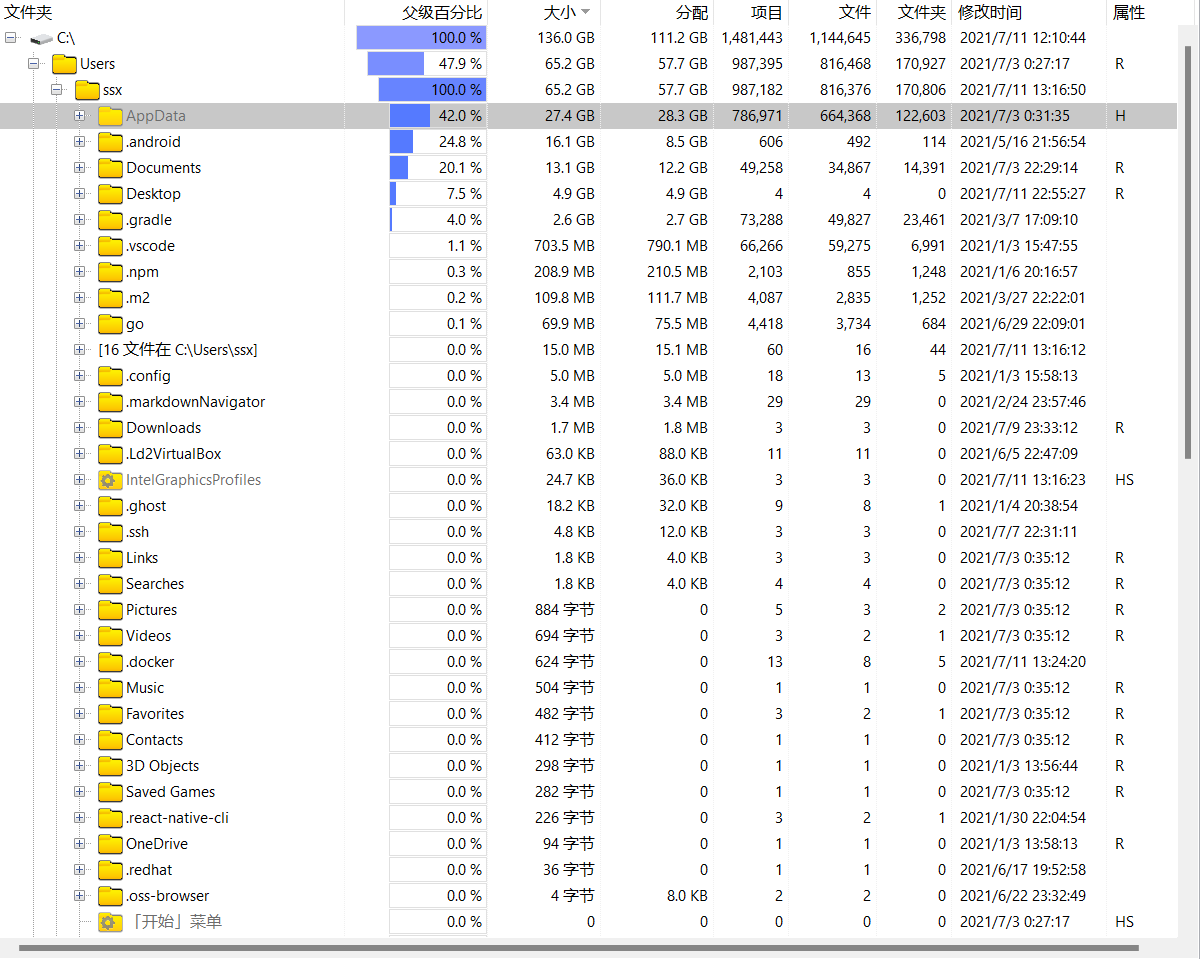Expand the .gradle folder node
The height and width of the screenshot is (959, 1200).
click(80, 220)
